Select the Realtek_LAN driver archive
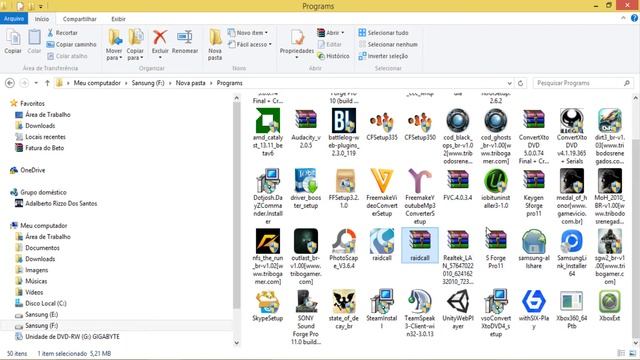This screenshot has width=640, height=360. coord(458,241)
